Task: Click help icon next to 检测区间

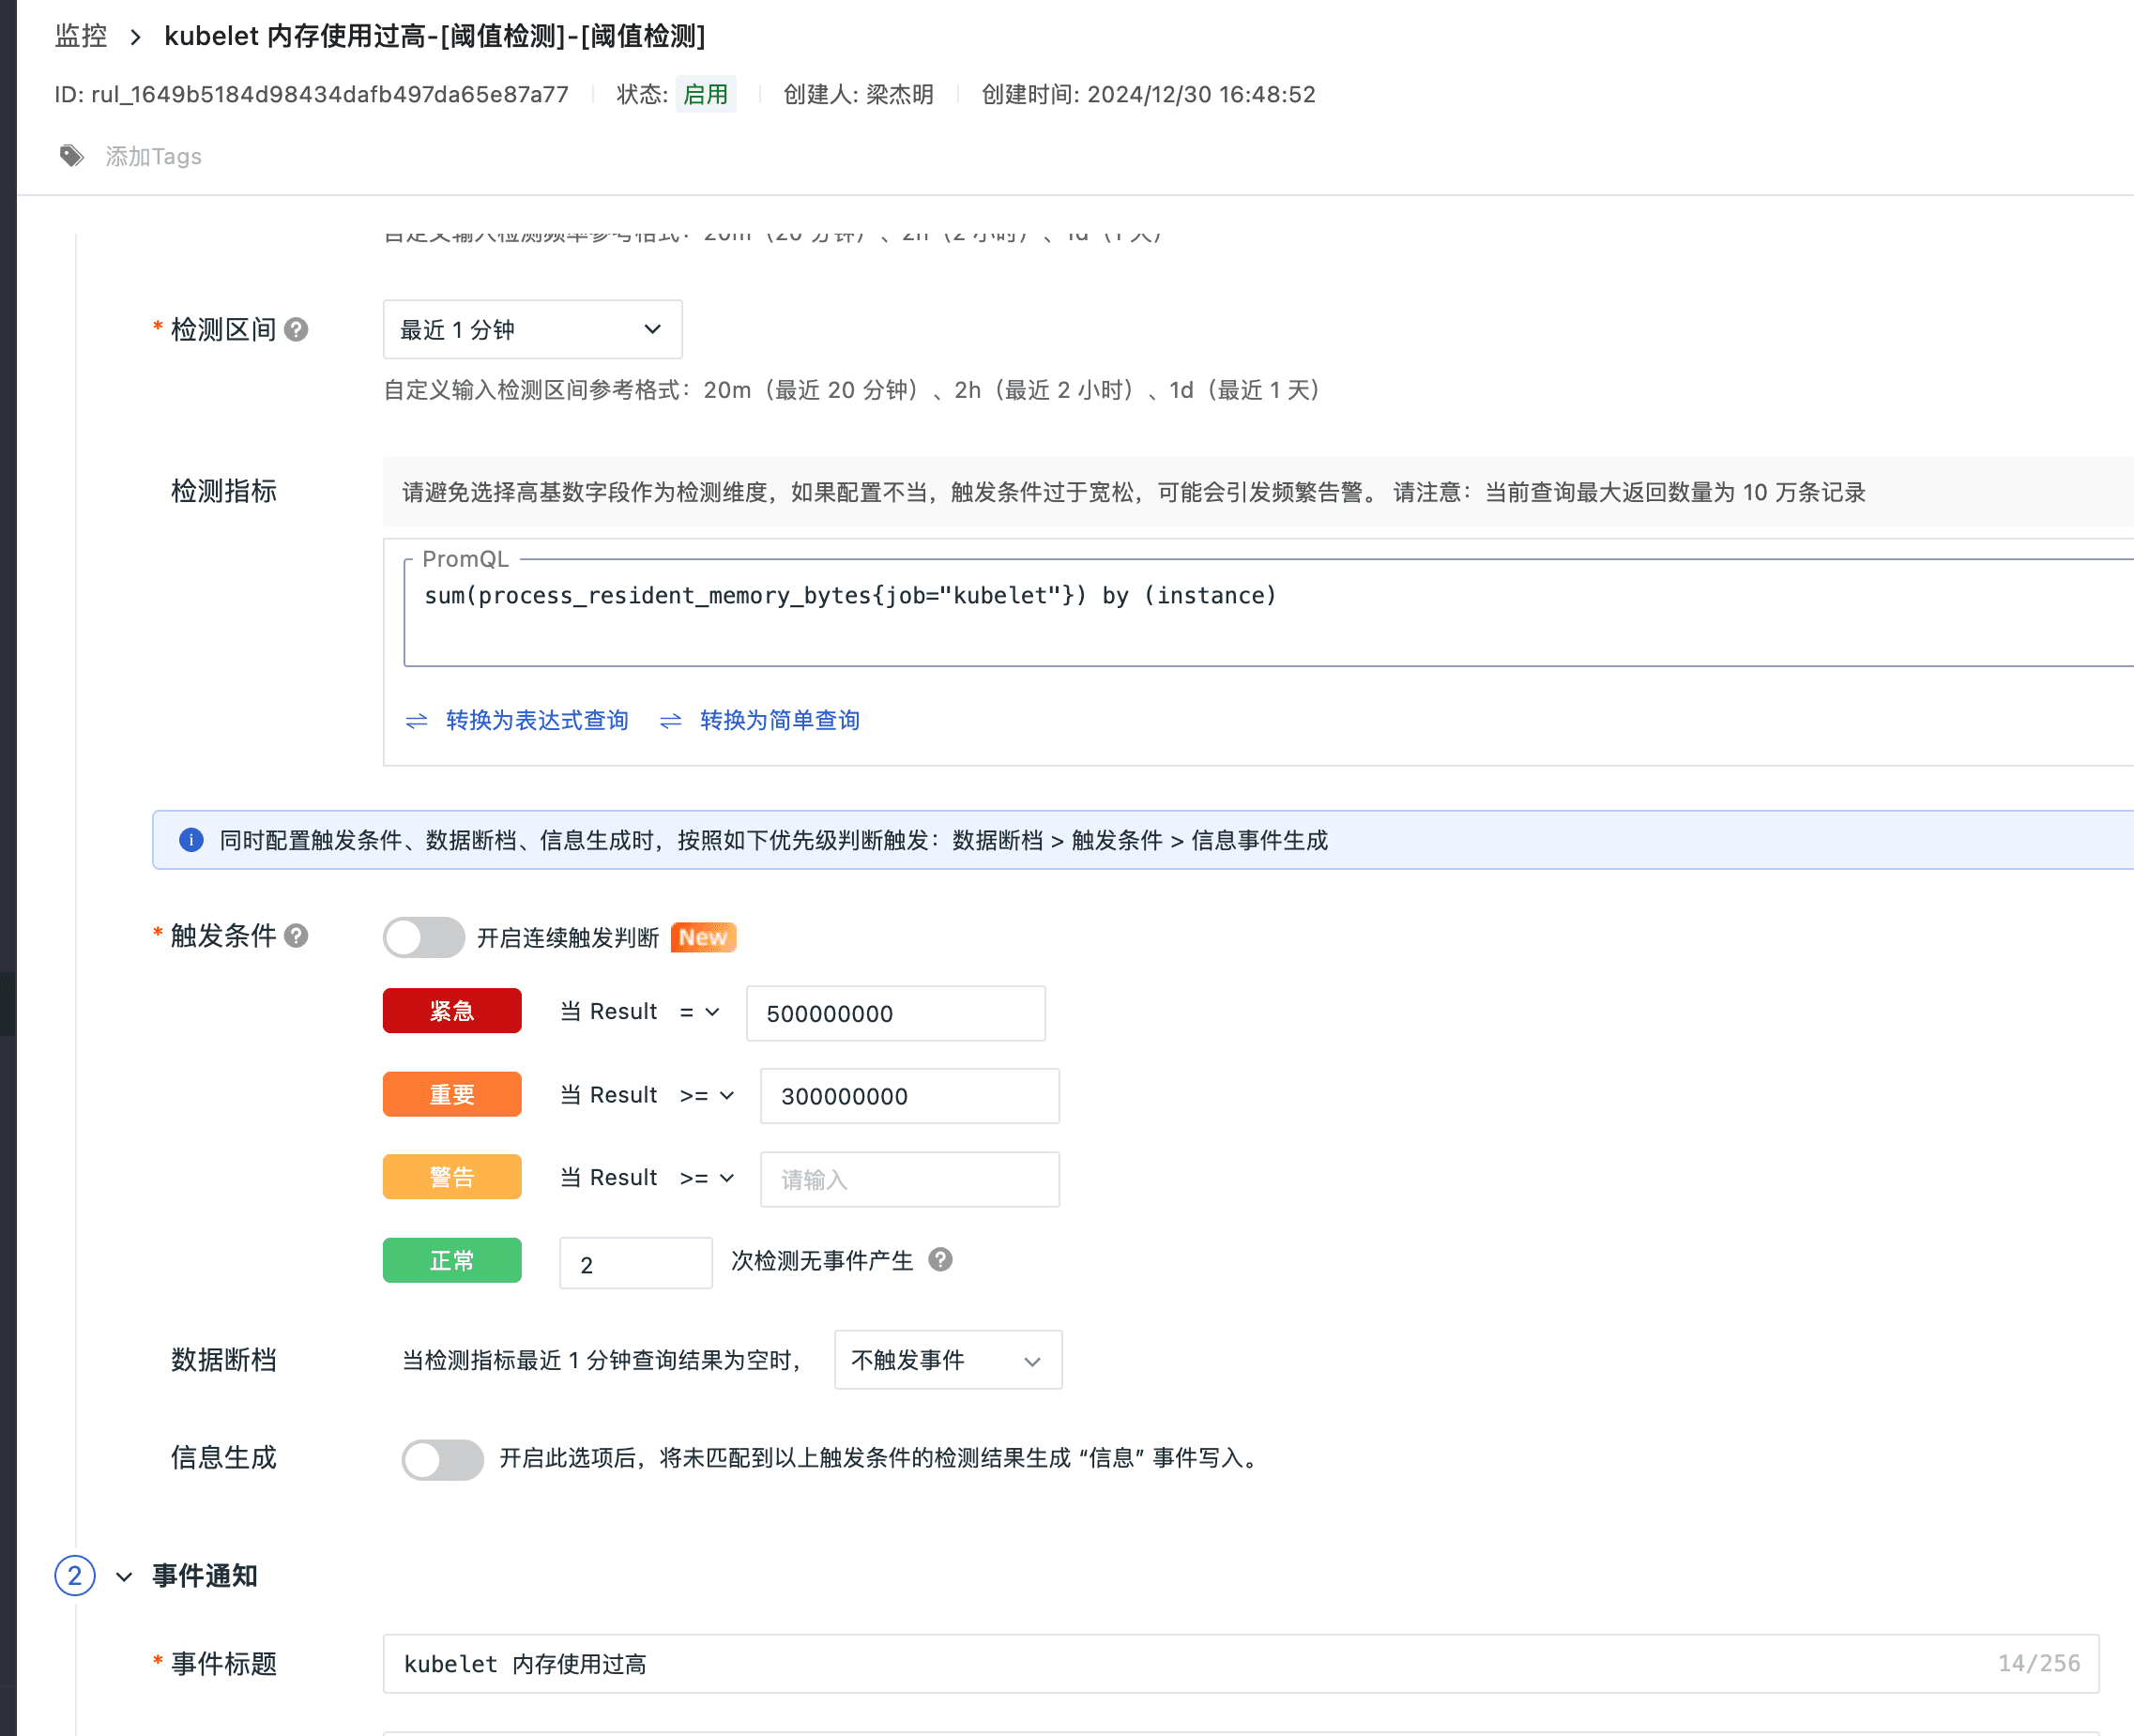Action: (296, 329)
